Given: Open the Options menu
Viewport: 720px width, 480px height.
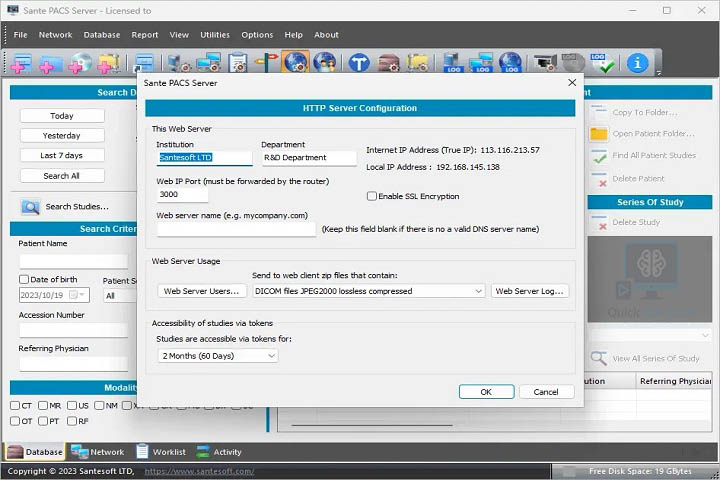Looking at the screenshot, I should 257,35.
